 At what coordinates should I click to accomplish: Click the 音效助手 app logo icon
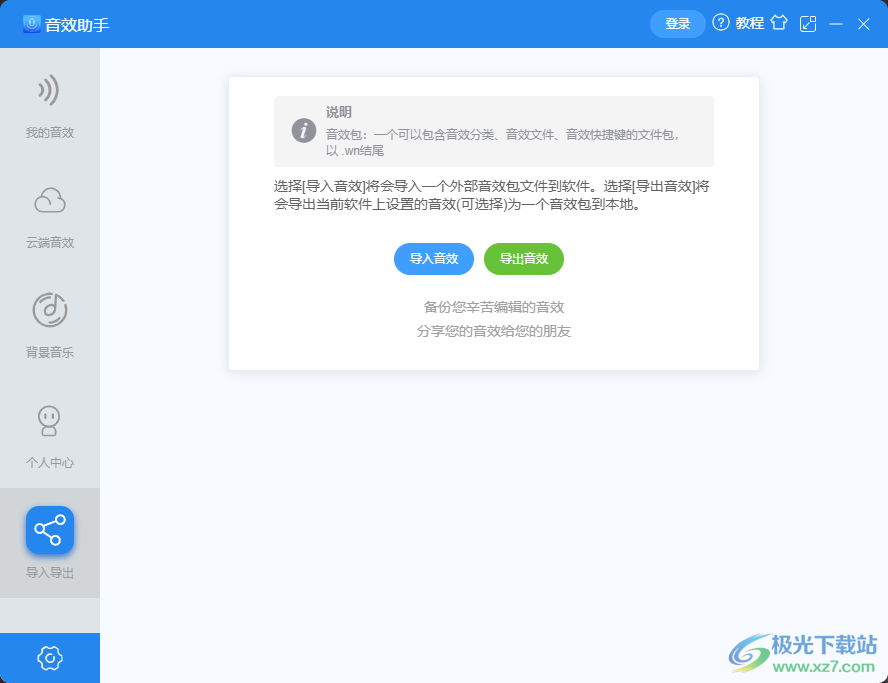coord(33,23)
